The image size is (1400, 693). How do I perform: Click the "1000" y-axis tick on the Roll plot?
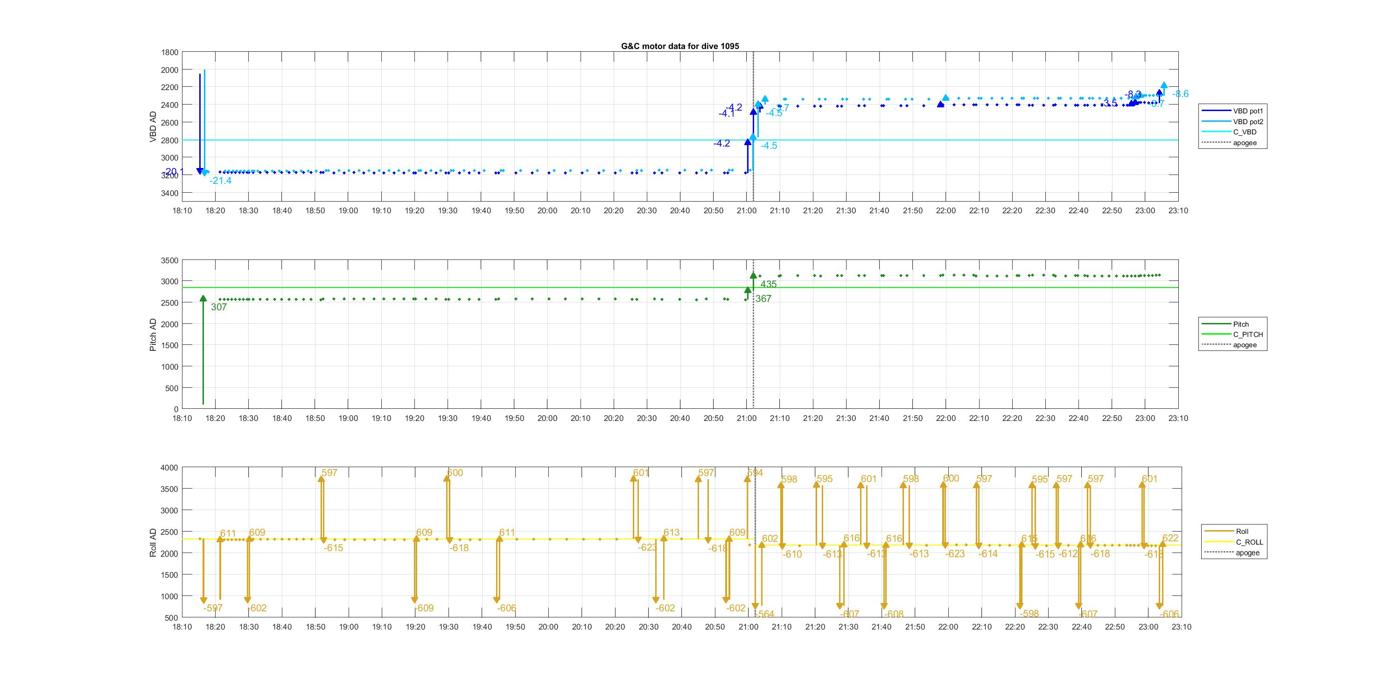point(170,596)
